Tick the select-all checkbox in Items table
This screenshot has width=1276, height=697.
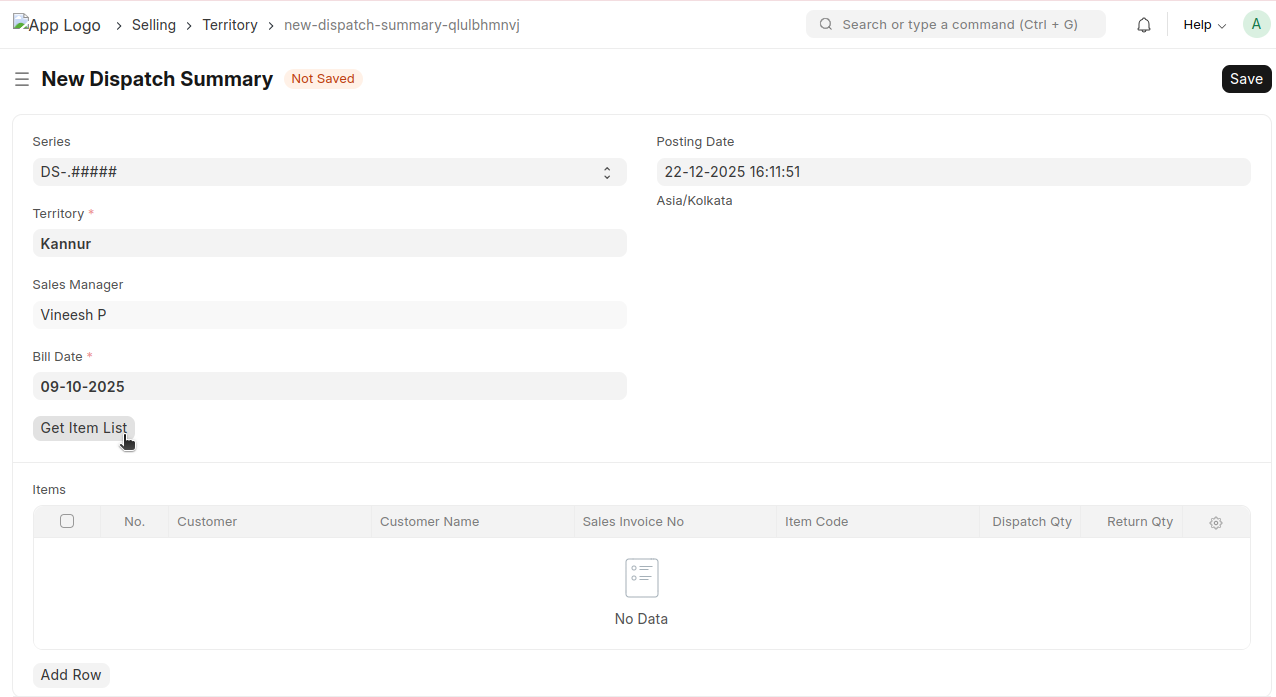point(67,521)
